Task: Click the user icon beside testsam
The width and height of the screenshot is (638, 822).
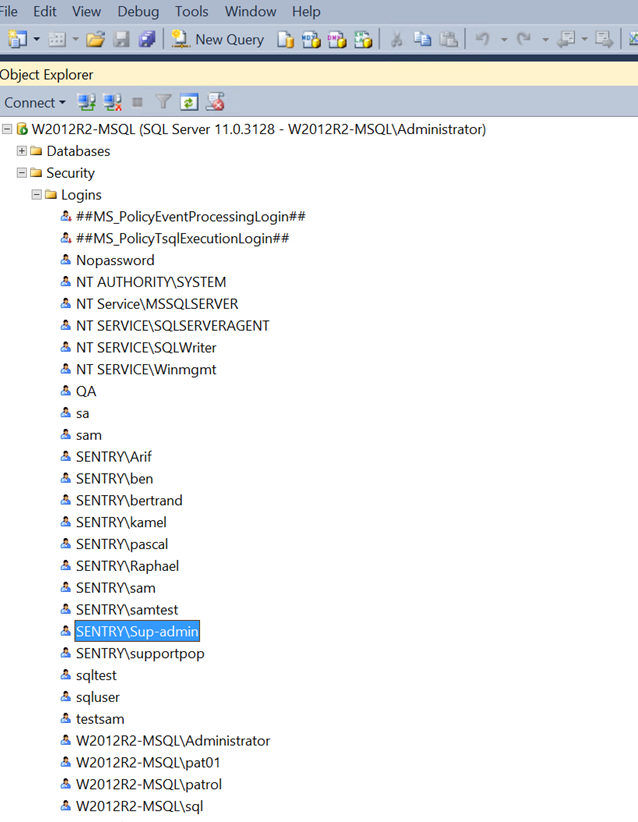Action: [x=66, y=718]
